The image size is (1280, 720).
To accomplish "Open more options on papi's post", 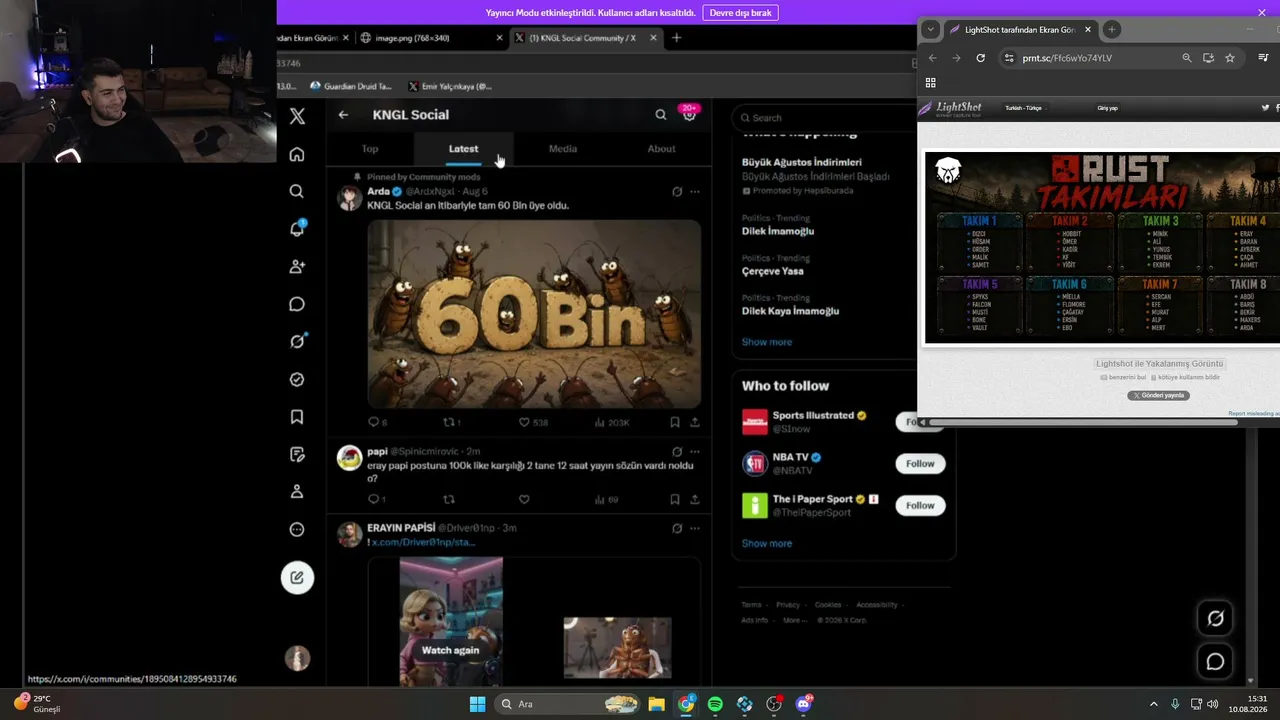I will [695, 452].
